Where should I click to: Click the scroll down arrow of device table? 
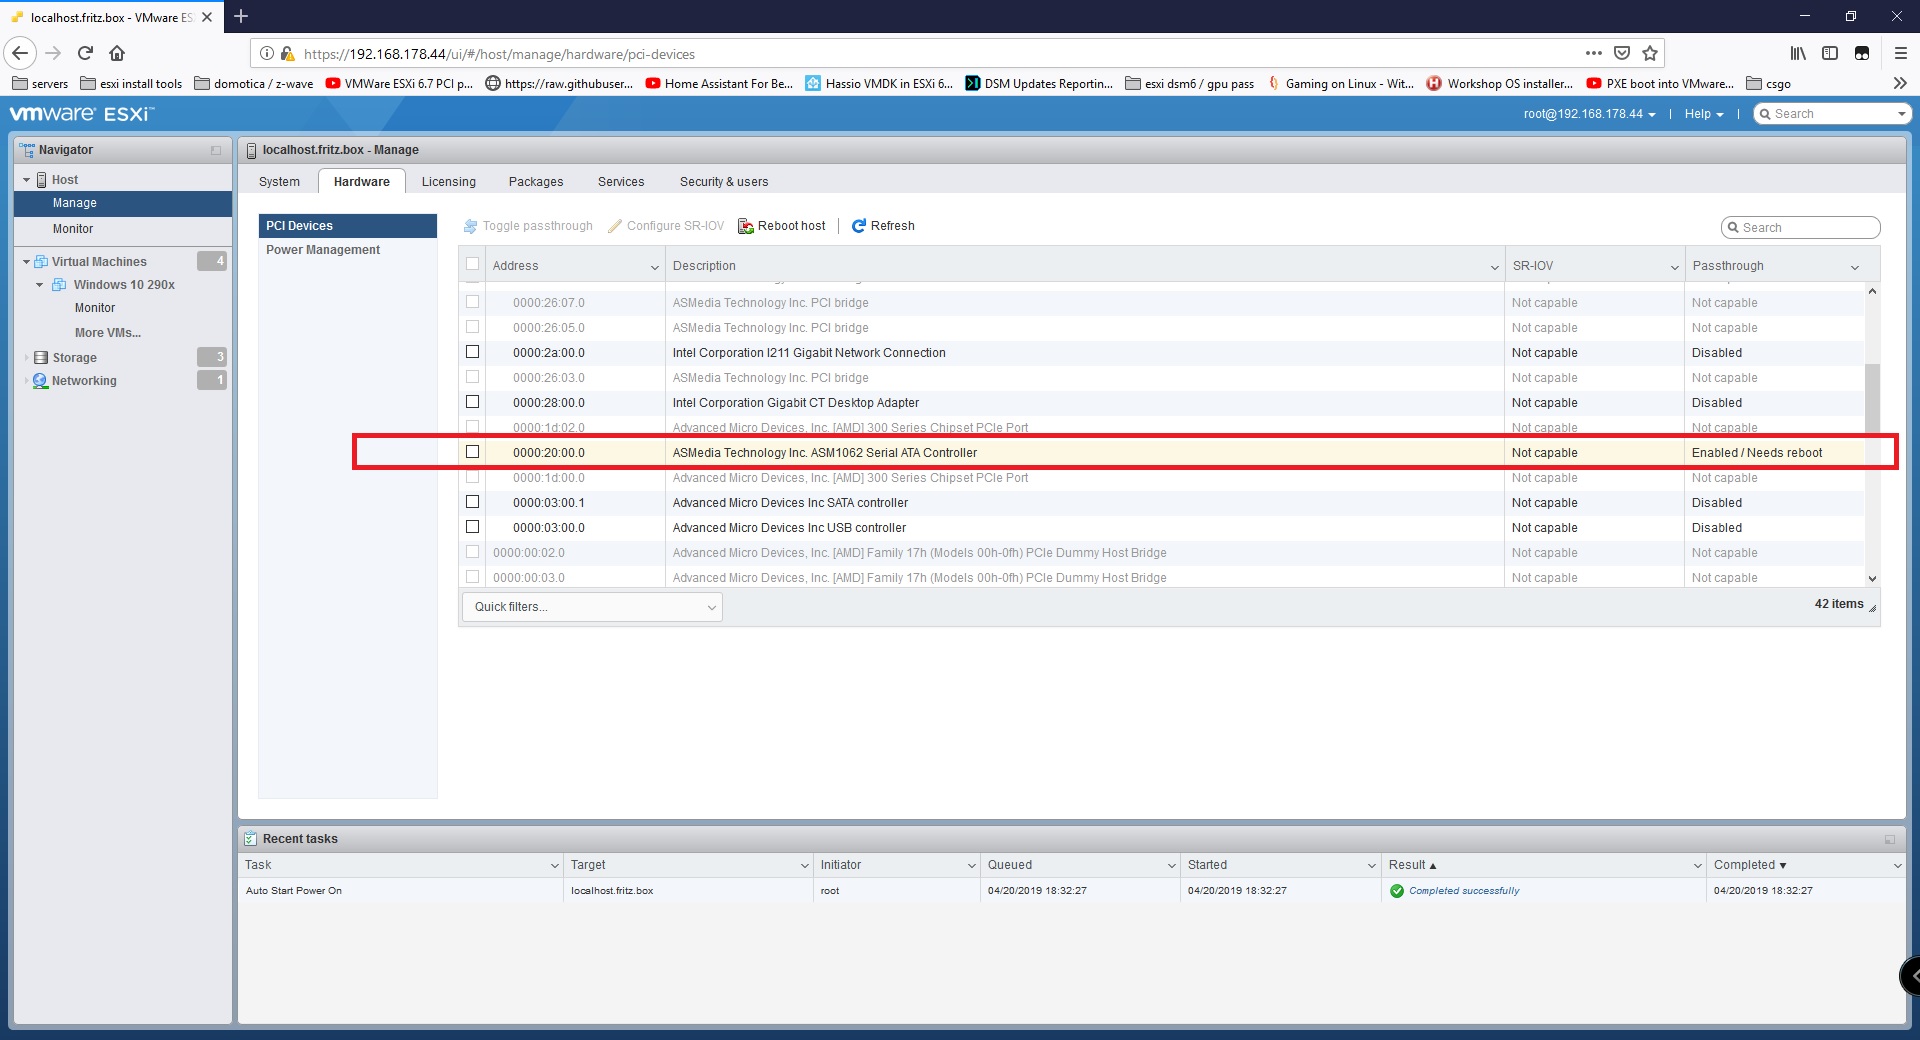[x=1873, y=578]
